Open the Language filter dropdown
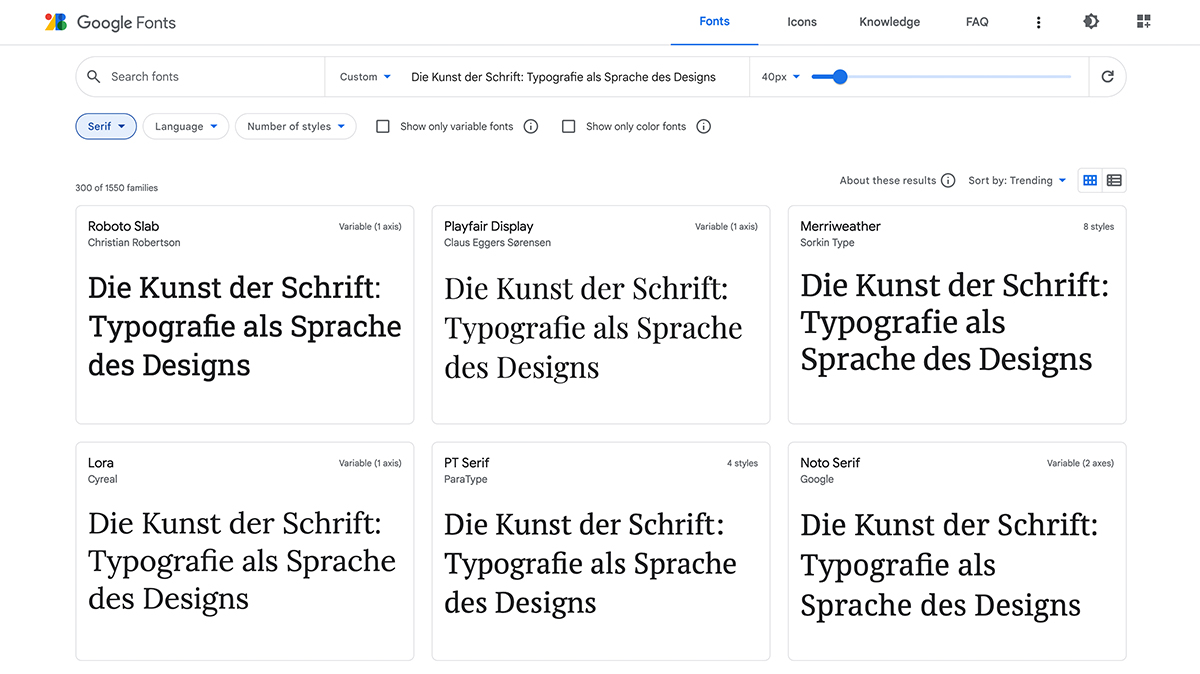Viewport: 1200px width, 674px height. tap(186, 127)
